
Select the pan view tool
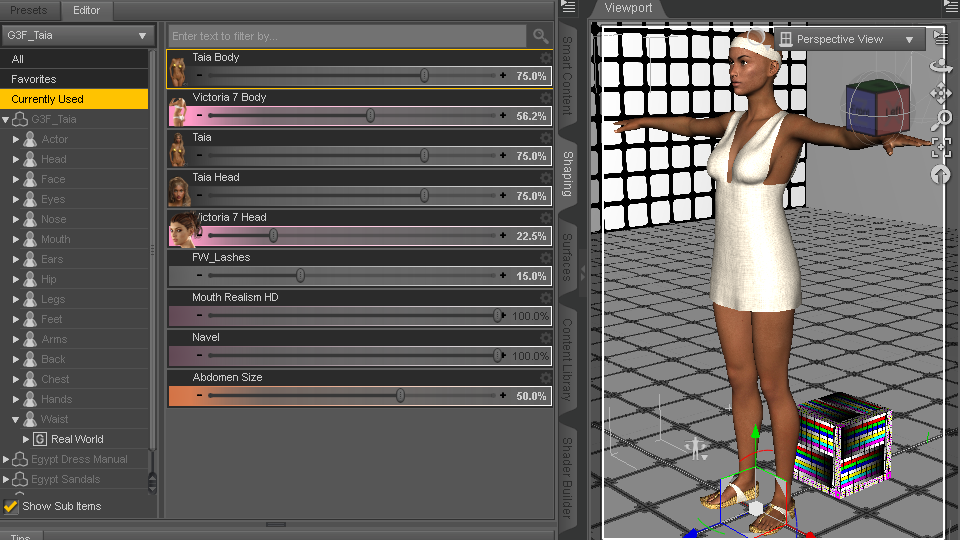pos(940,93)
